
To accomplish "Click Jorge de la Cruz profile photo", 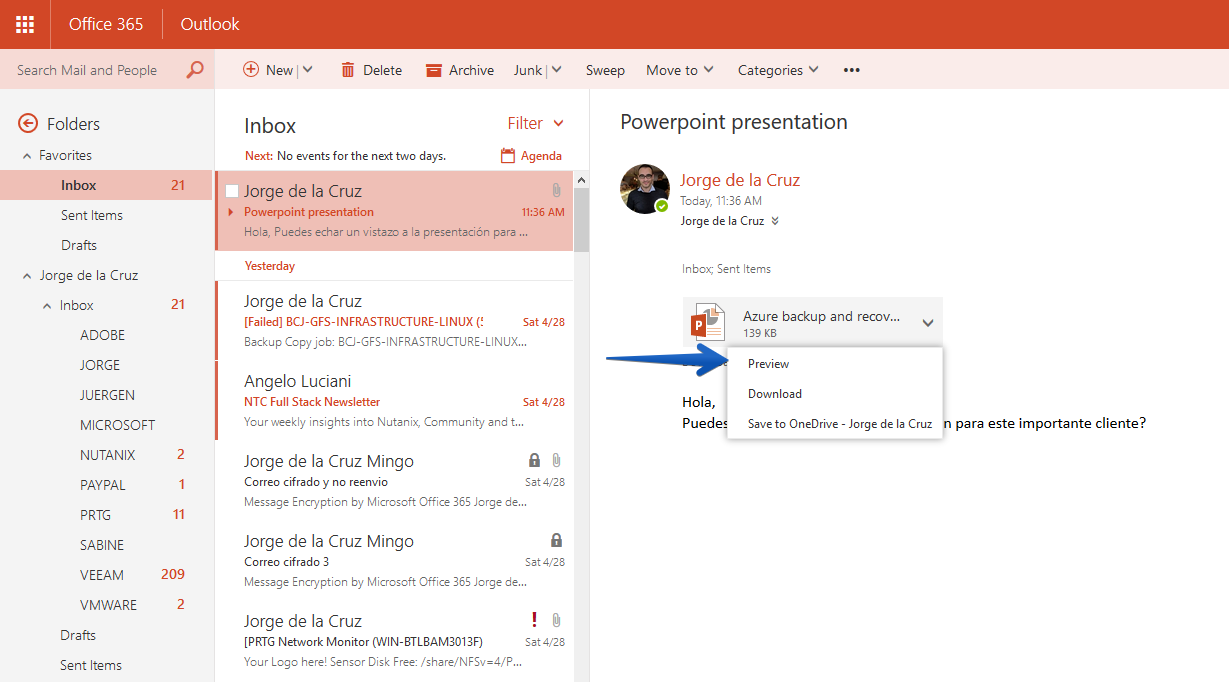I will 645,189.
